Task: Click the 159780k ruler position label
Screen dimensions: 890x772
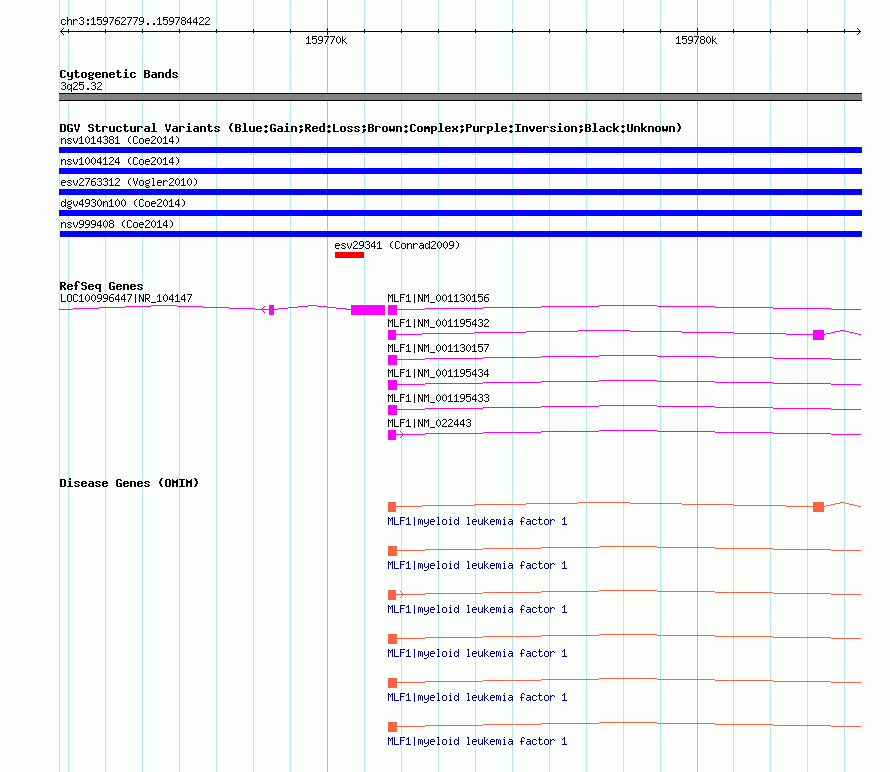Action: 696,40
